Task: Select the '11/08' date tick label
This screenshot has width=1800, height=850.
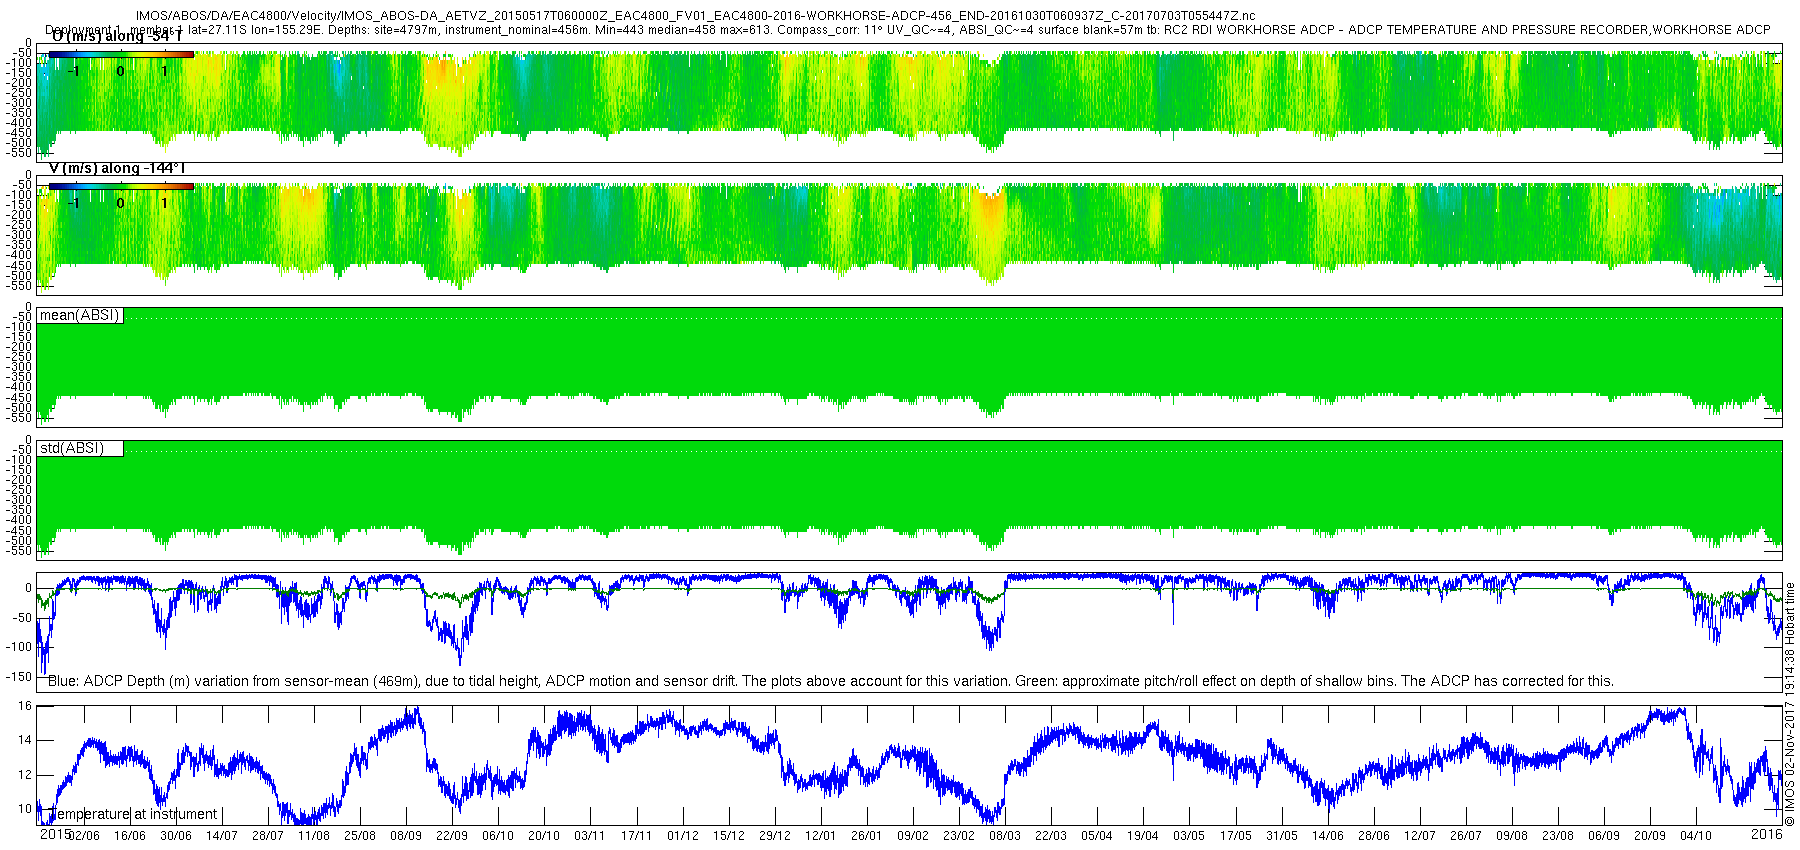Action: [x=314, y=836]
